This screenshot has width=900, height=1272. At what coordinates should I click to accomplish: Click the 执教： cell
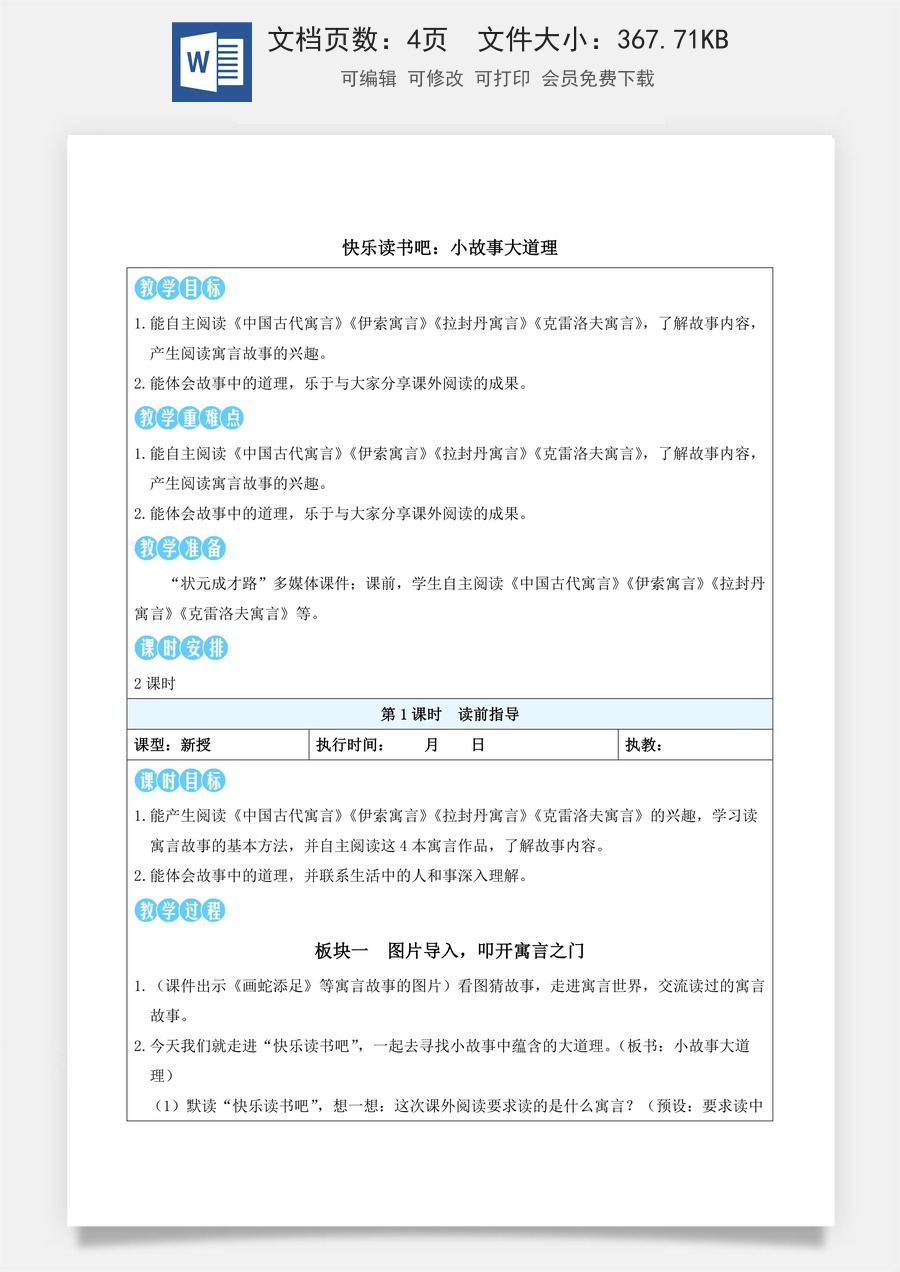[696, 745]
